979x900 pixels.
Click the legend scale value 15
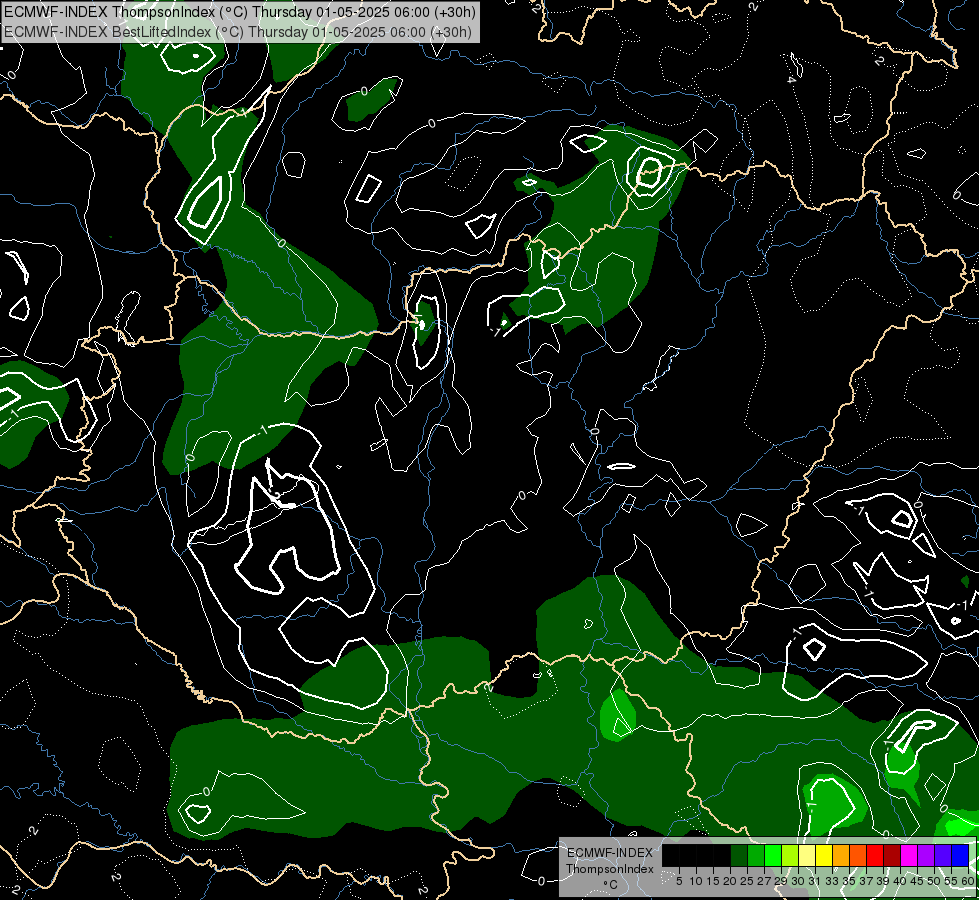coord(714,881)
